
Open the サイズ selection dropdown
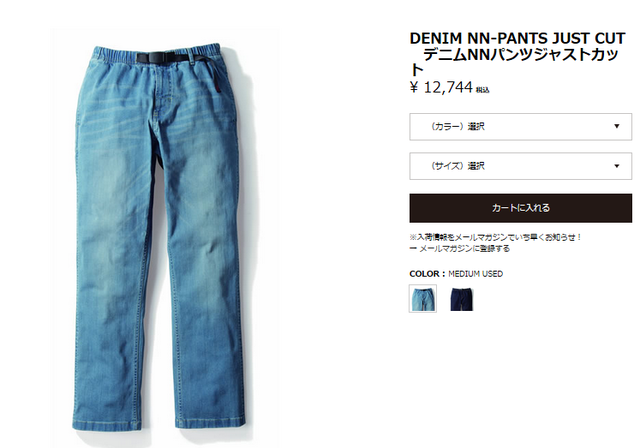[x=520, y=166]
